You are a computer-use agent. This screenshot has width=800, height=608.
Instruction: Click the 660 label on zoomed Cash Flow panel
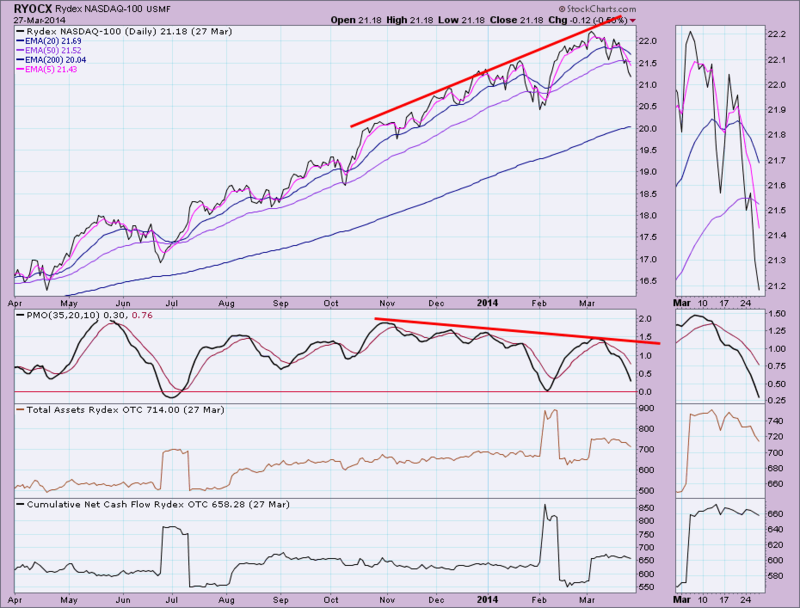coord(774,514)
